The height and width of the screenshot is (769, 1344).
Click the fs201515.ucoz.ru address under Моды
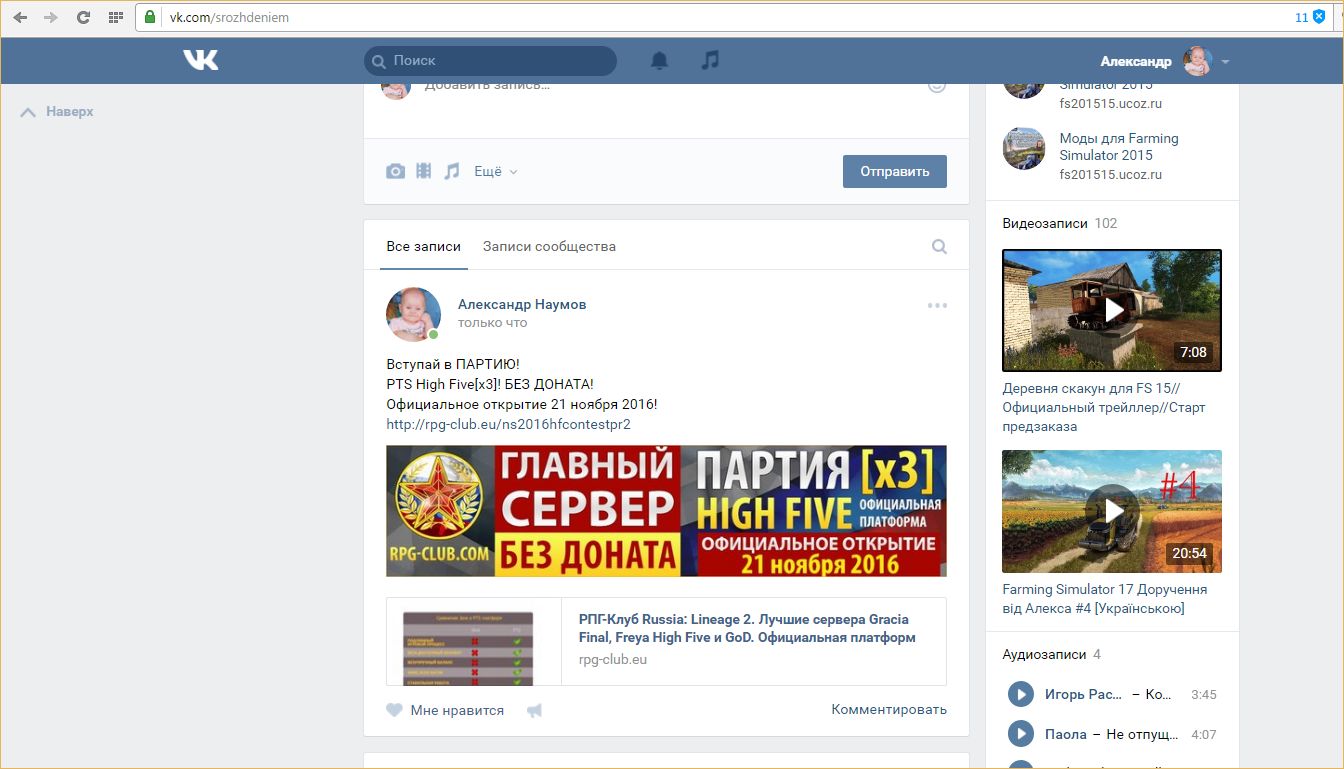pyautogui.click(x=1111, y=175)
